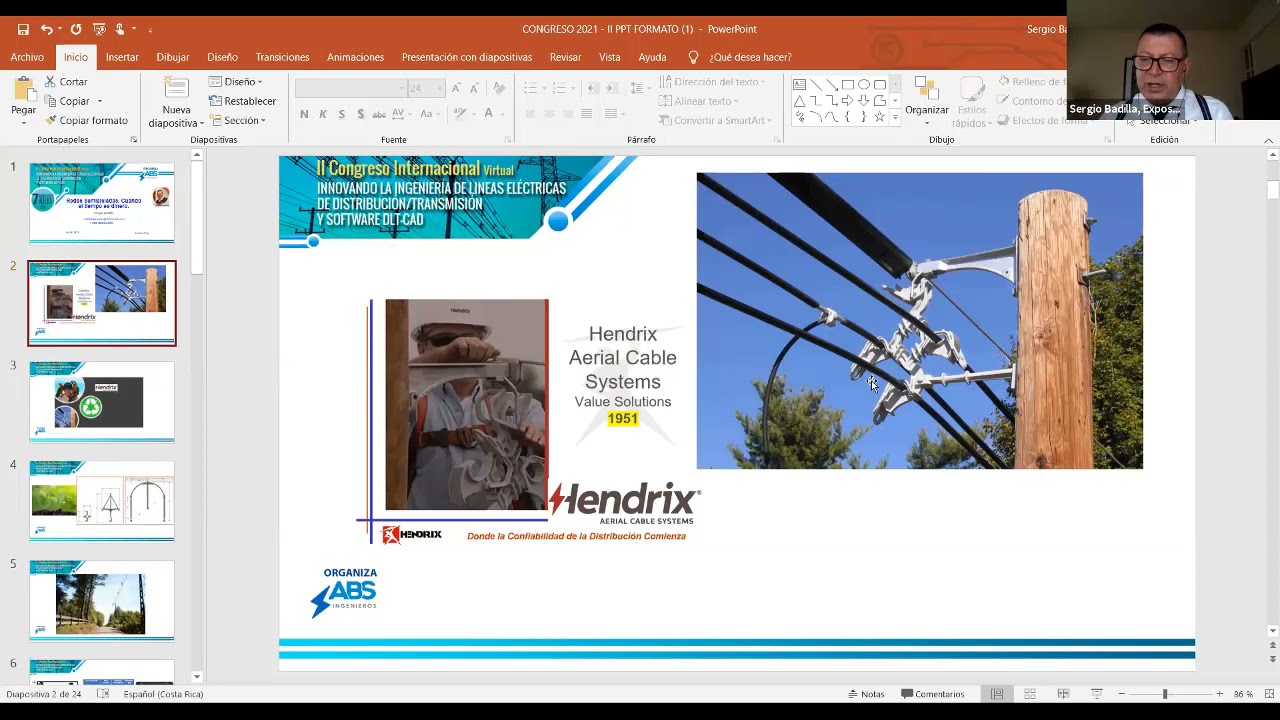Select the star shape in the gallery

tap(880, 117)
